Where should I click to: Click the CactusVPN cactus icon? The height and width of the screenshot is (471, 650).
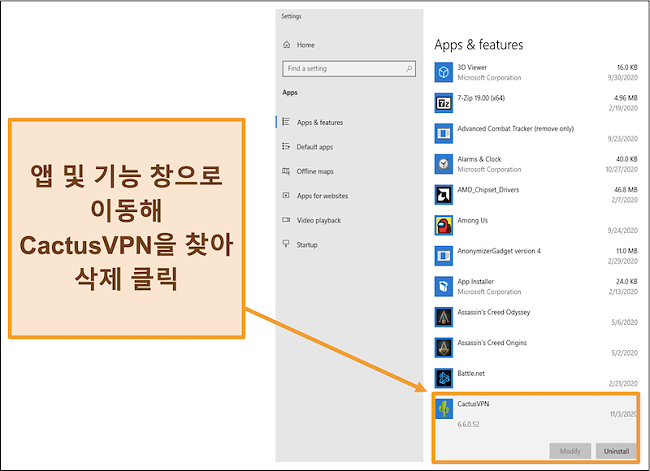444,409
